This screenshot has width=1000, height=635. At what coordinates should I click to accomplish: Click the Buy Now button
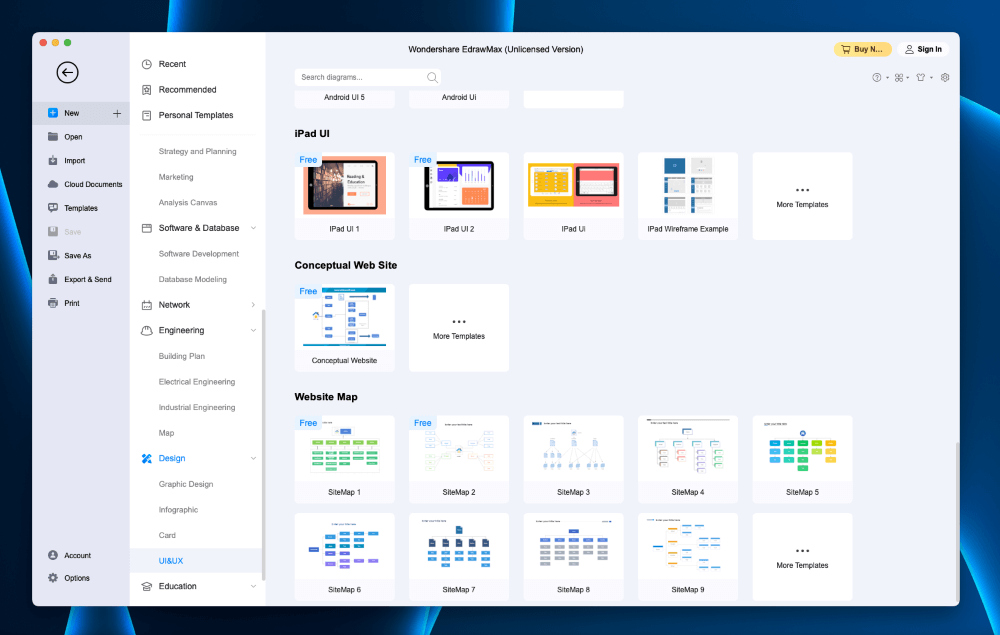coord(862,49)
